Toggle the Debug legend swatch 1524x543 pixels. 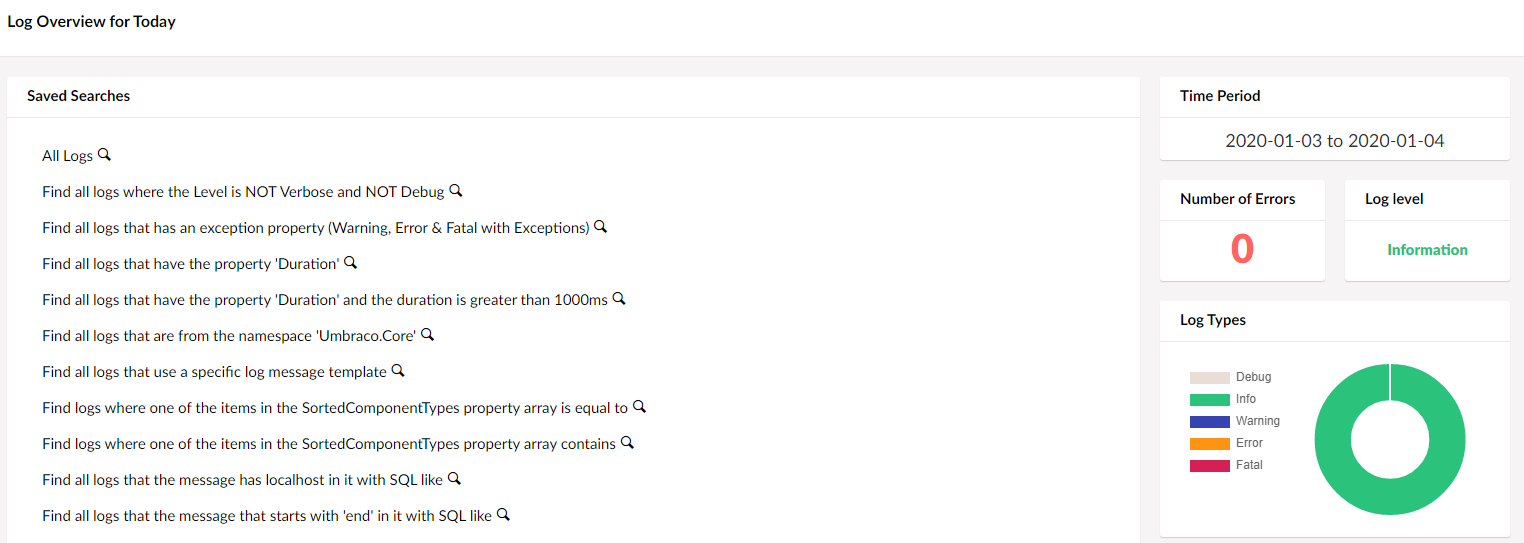pyautogui.click(x=1209, y=377)
